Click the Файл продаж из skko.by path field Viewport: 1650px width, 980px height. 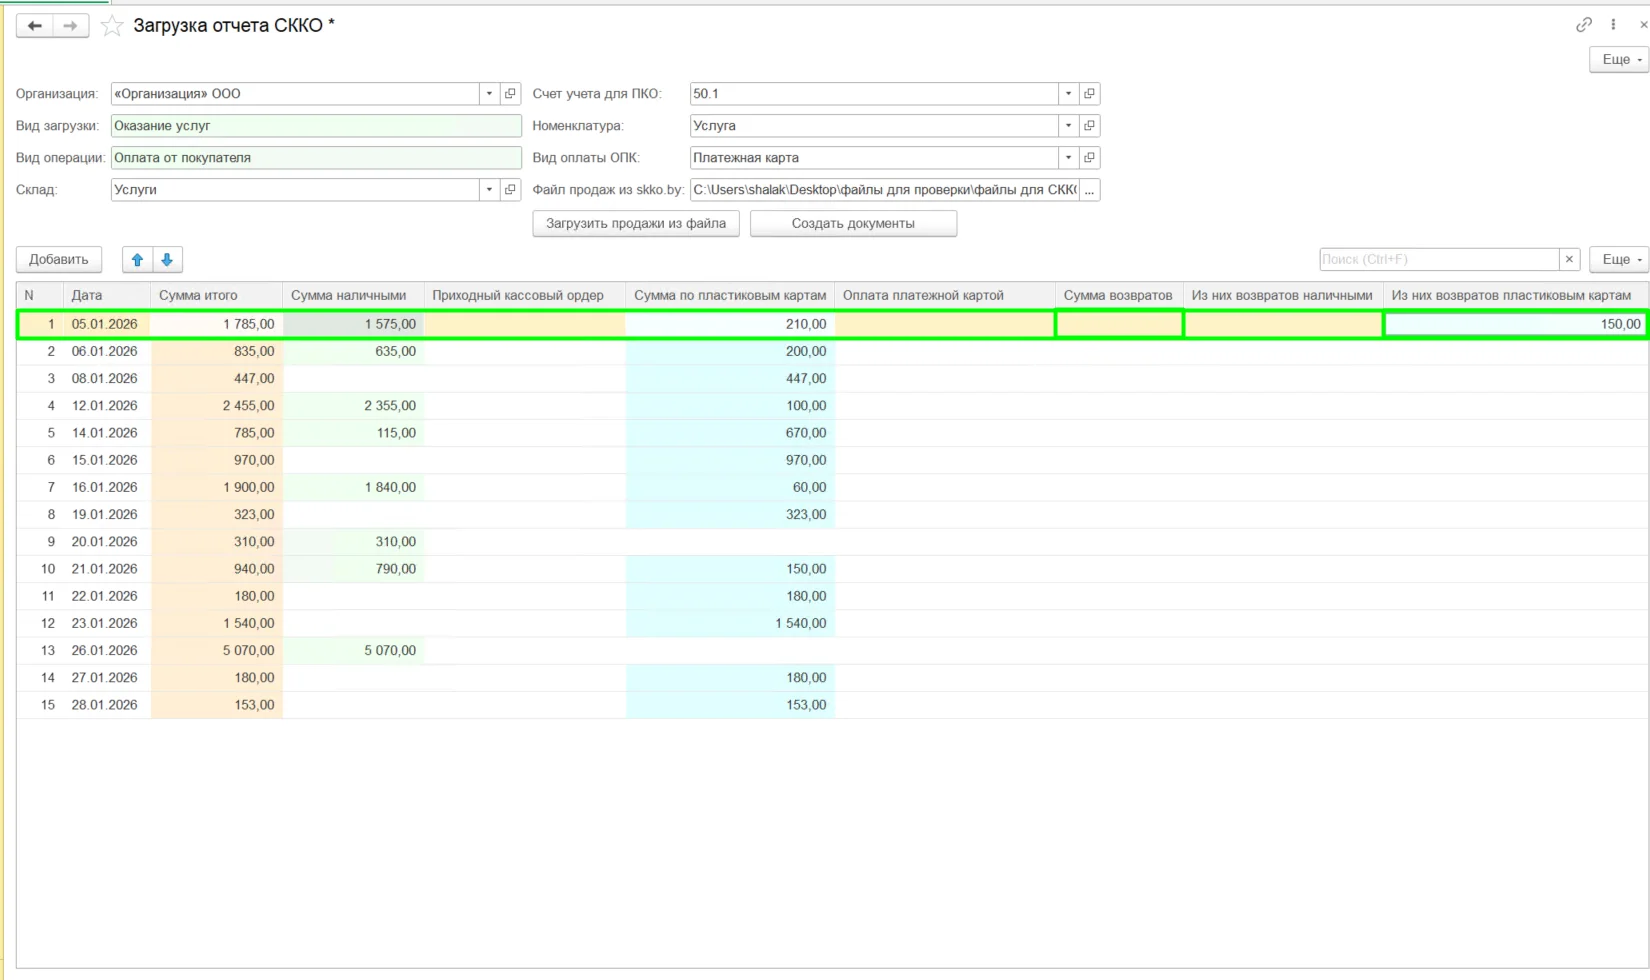884,190
